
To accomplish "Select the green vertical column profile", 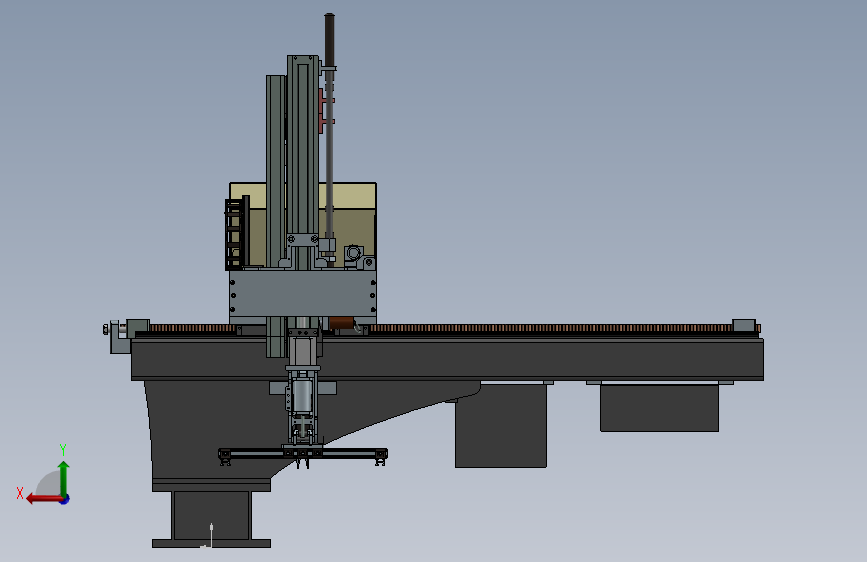I will [302, 149].
